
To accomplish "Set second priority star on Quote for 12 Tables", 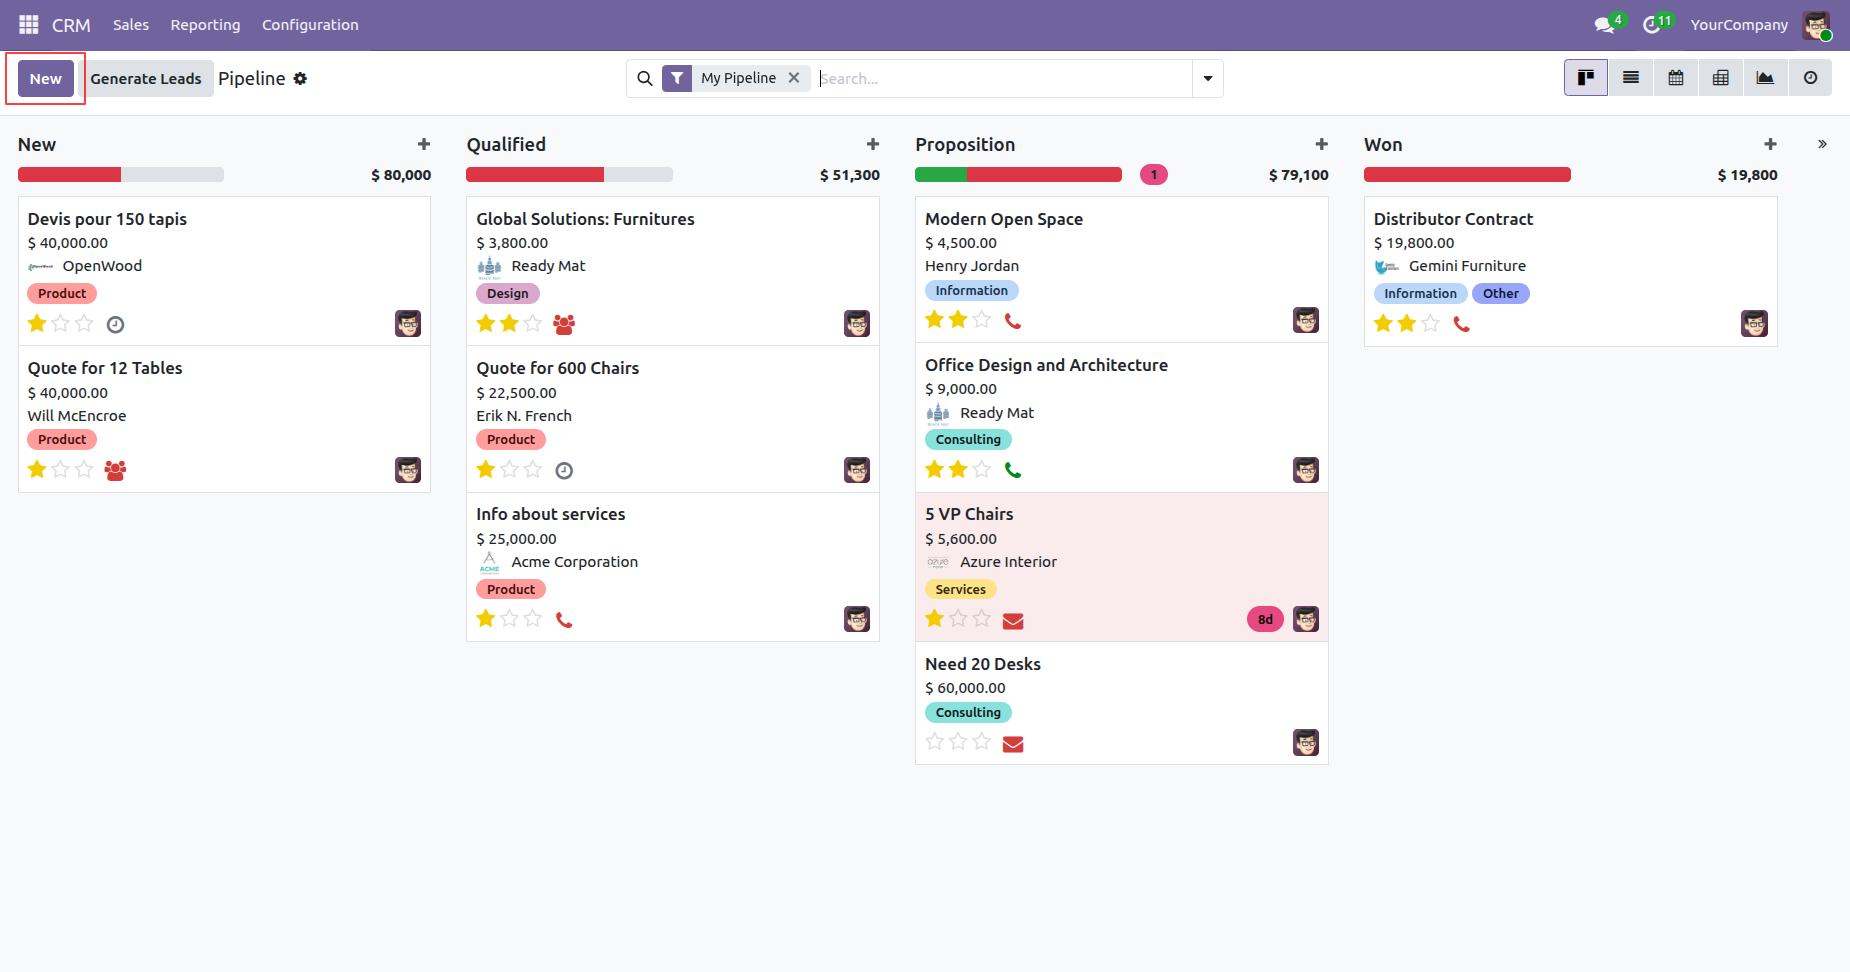I will pyautogui.click(x=61, y=469).
